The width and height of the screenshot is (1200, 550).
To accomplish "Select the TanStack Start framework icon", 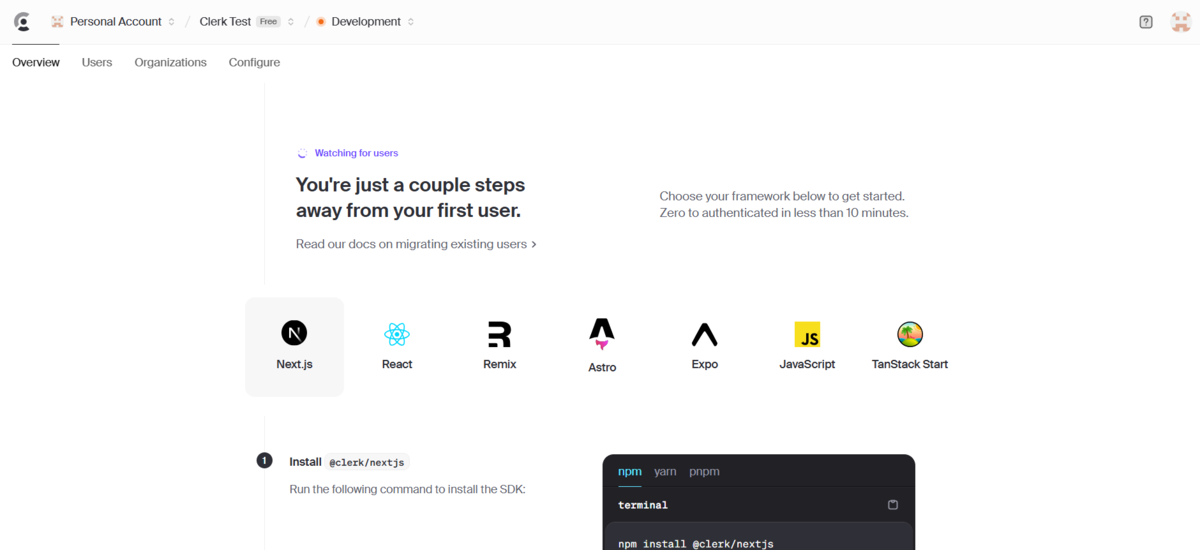I will pos(910,334).
